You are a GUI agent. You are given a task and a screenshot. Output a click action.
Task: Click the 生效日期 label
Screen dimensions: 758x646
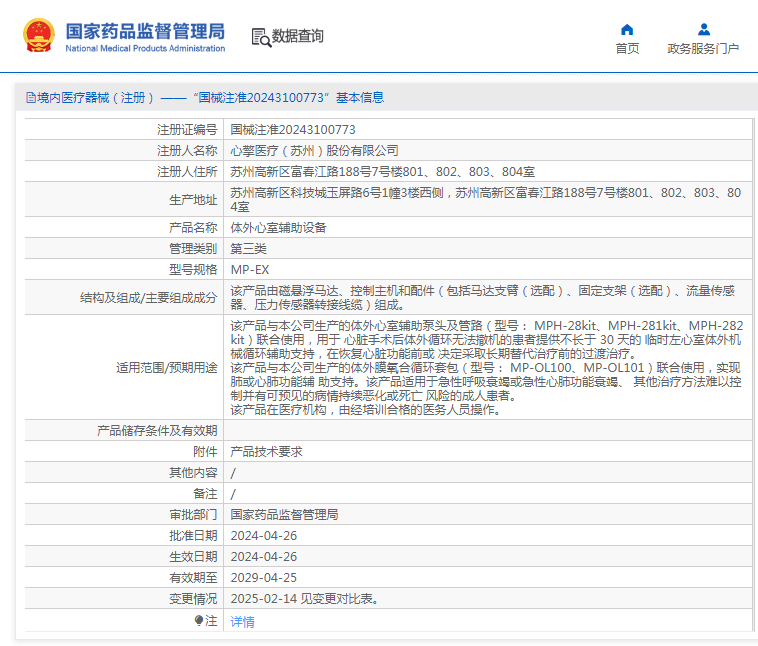coord(193,557)
